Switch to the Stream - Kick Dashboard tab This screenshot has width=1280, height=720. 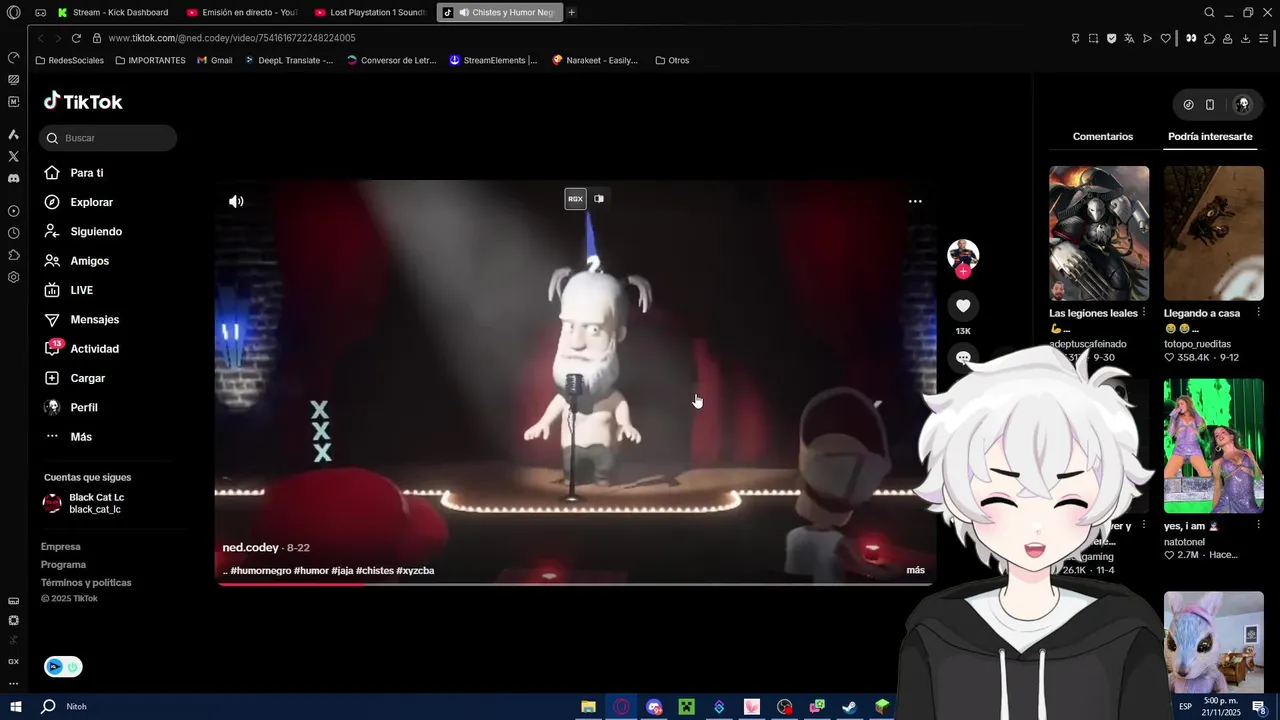[x=113, y=12]
